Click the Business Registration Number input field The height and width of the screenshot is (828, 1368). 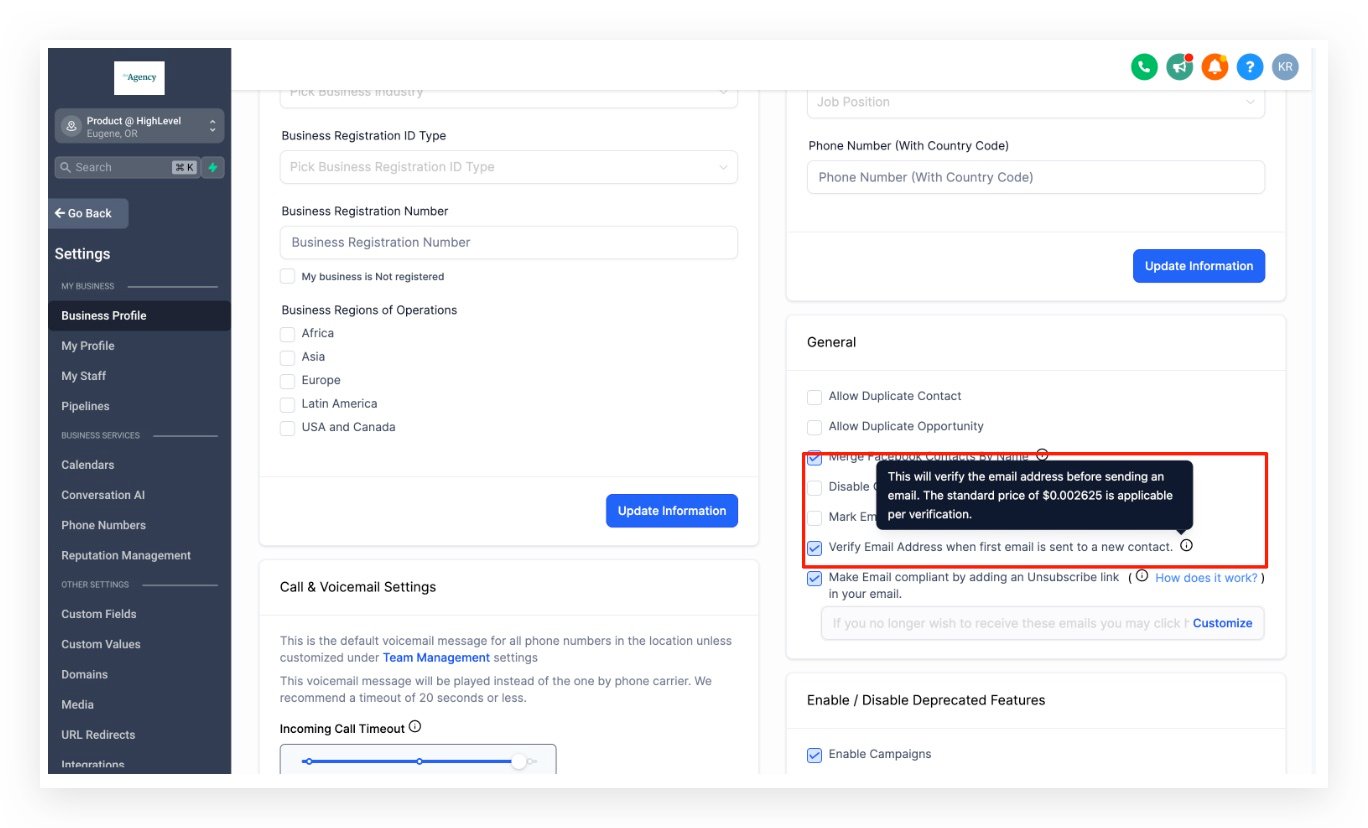(x=508, y=242)
